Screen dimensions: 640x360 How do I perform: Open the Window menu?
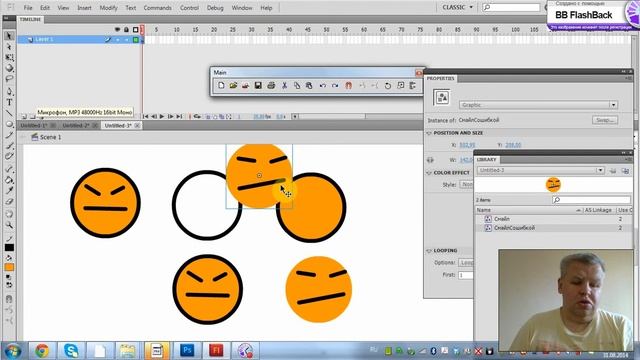click(x=242, y=8)
